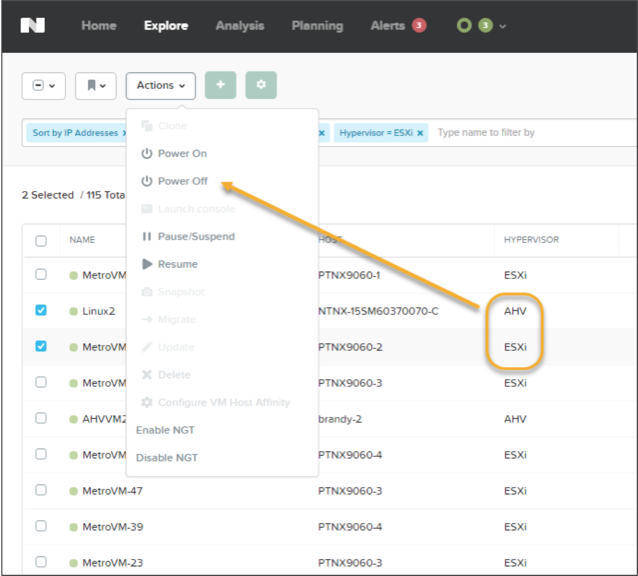Image resolution: width=638 pixels, height=576 pixels.
Task: Click the Pause/Suspend icon in menu
Action: 146,236
